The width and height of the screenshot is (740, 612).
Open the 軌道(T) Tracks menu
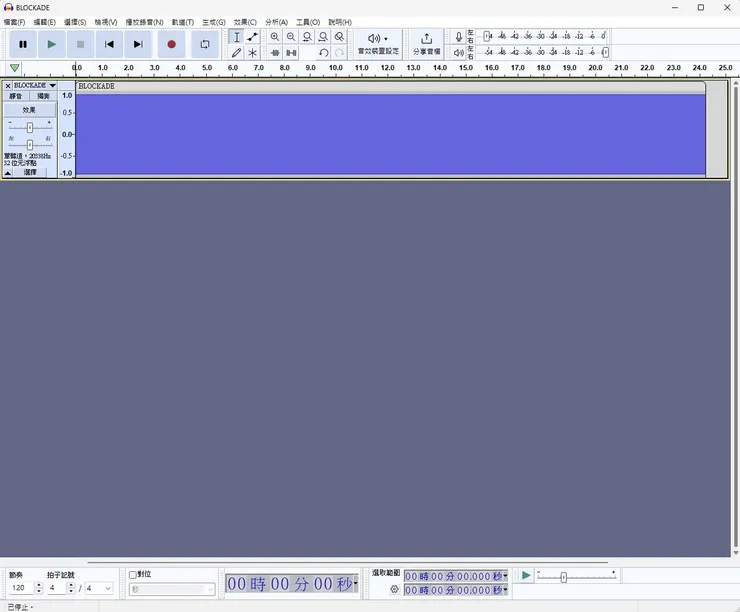pyautogui.click(x=183, y=22)
